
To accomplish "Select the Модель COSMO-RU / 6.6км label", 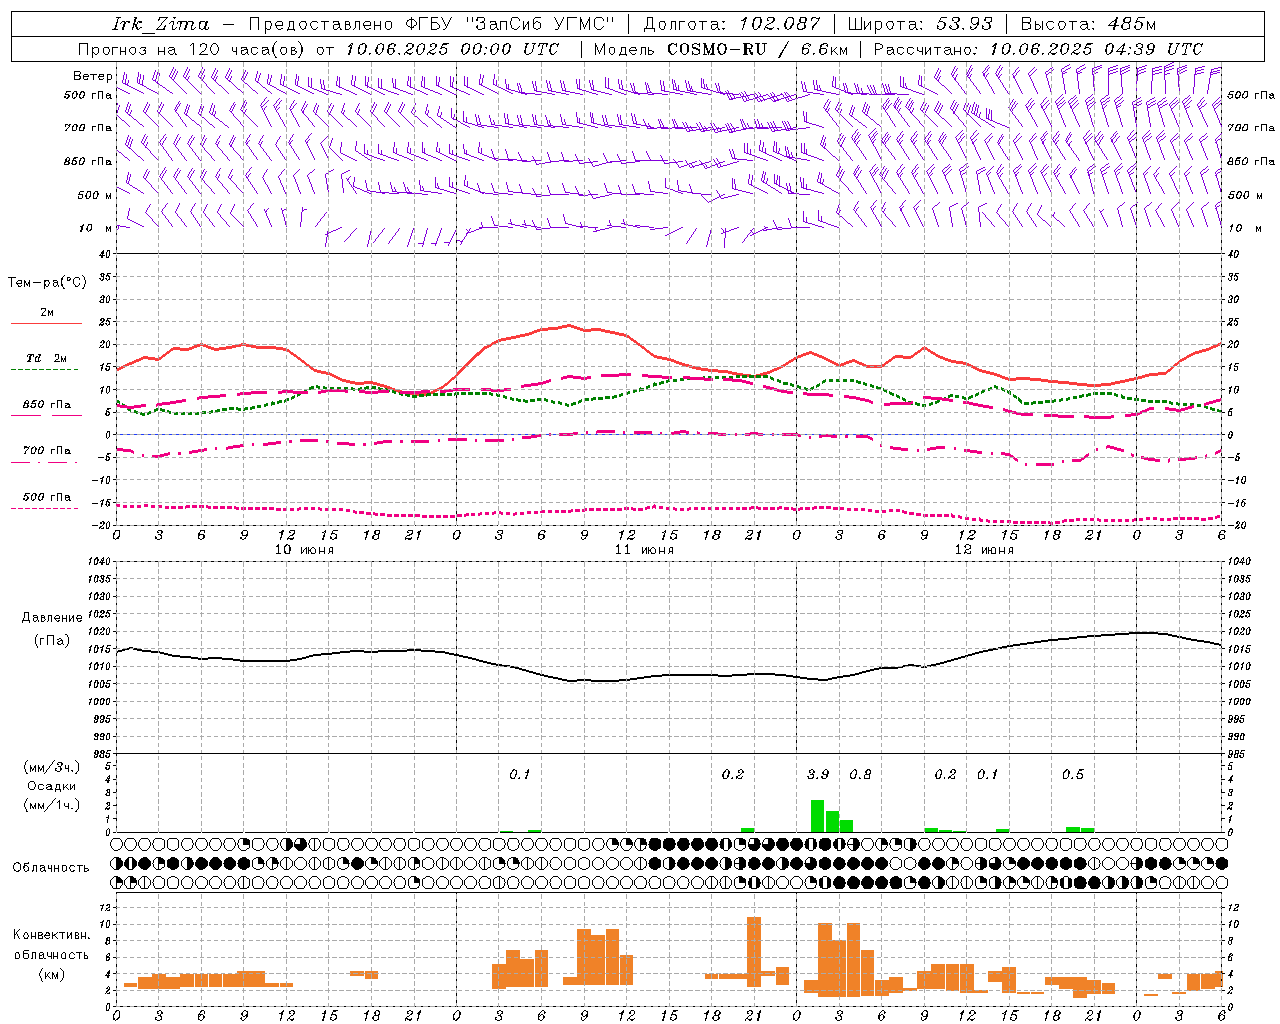I will [x=720, y=49].
